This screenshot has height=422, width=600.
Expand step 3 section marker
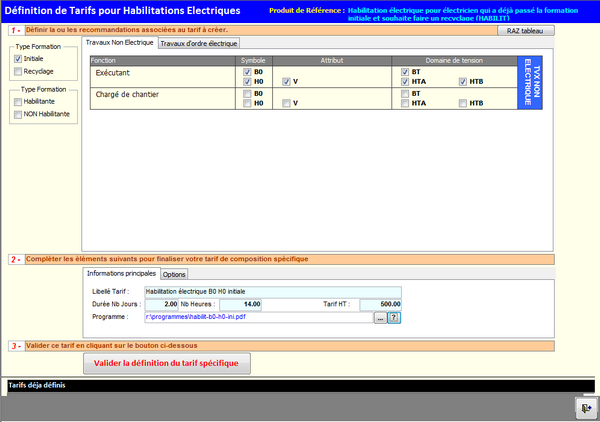tap(15, 346)
